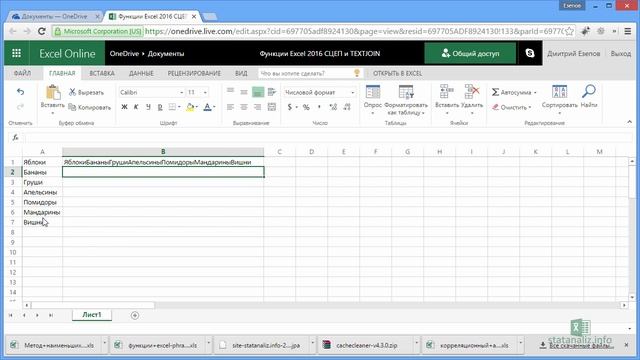Open the app launcher waffle icon
Image resolution: width=640 pixels, height=360 pixels.
(16, 53)
